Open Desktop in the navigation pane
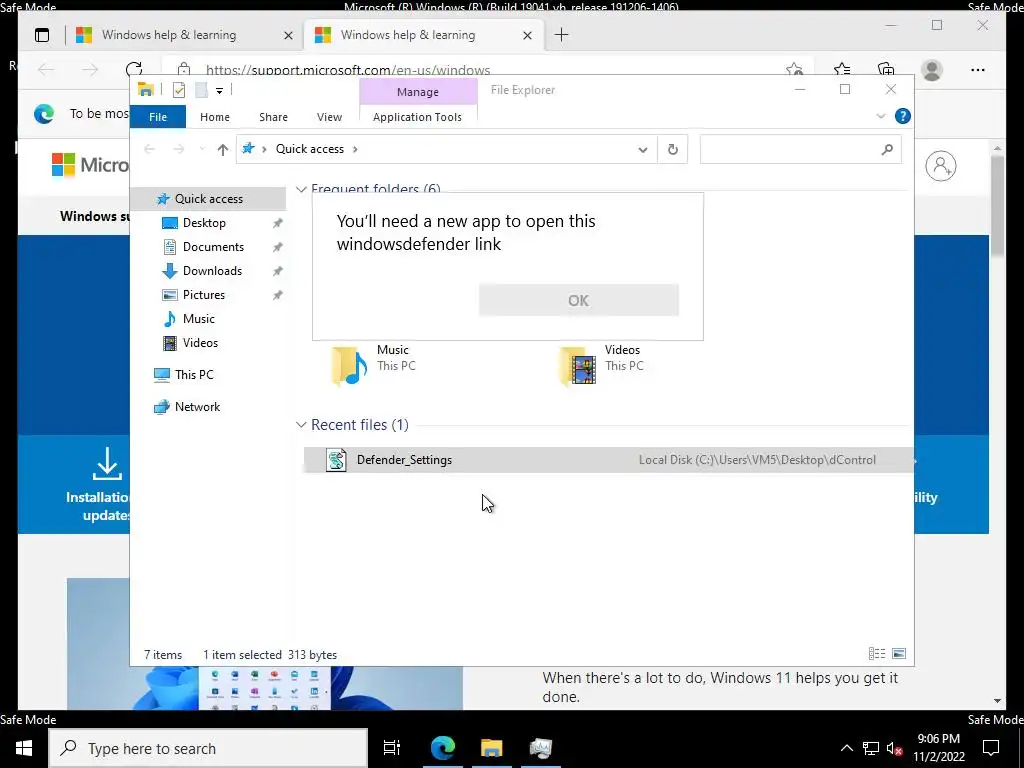The image size is (1024, 768). coord(204,223)
